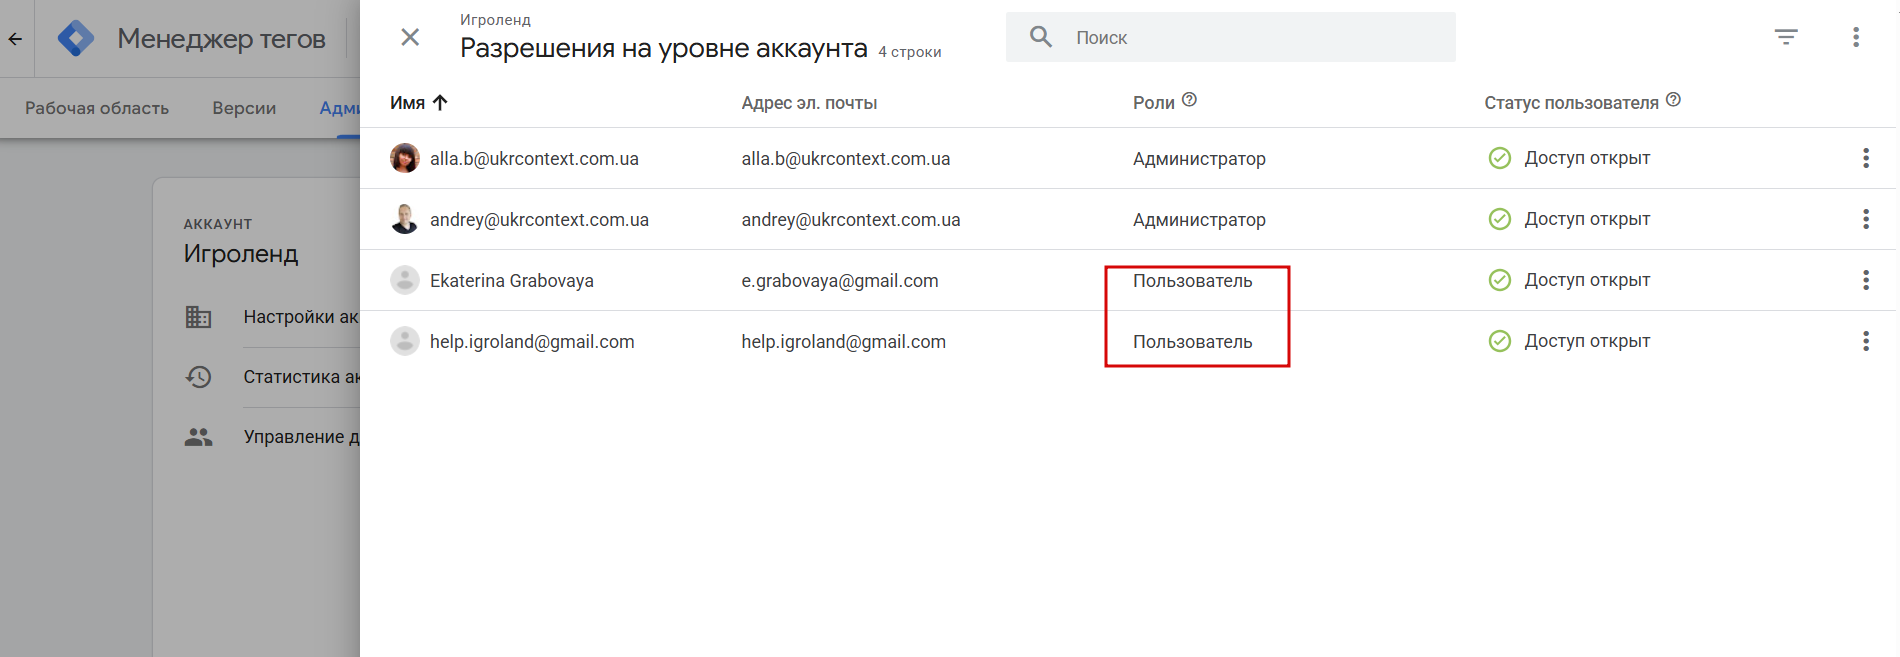Viewport: 1900px width, 657px height.
Task: Open the Рабочая область tab
Action: [97, 108]
